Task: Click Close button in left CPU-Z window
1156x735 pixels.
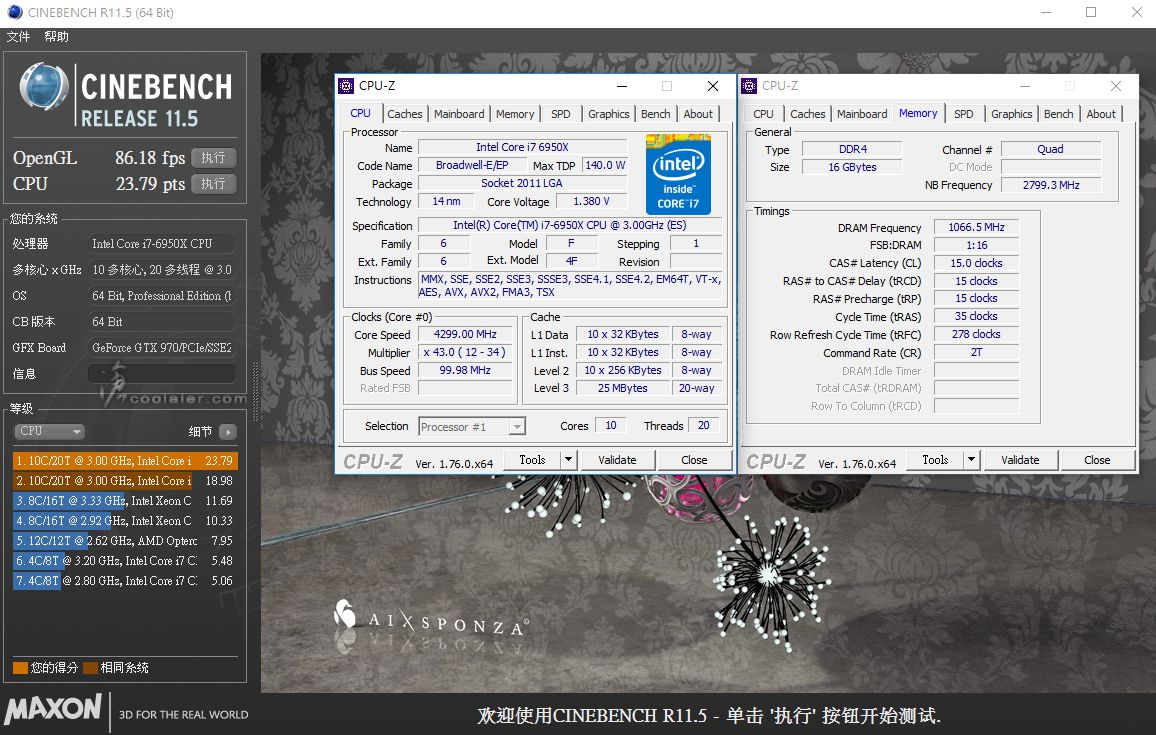Action: pos(694,460)
